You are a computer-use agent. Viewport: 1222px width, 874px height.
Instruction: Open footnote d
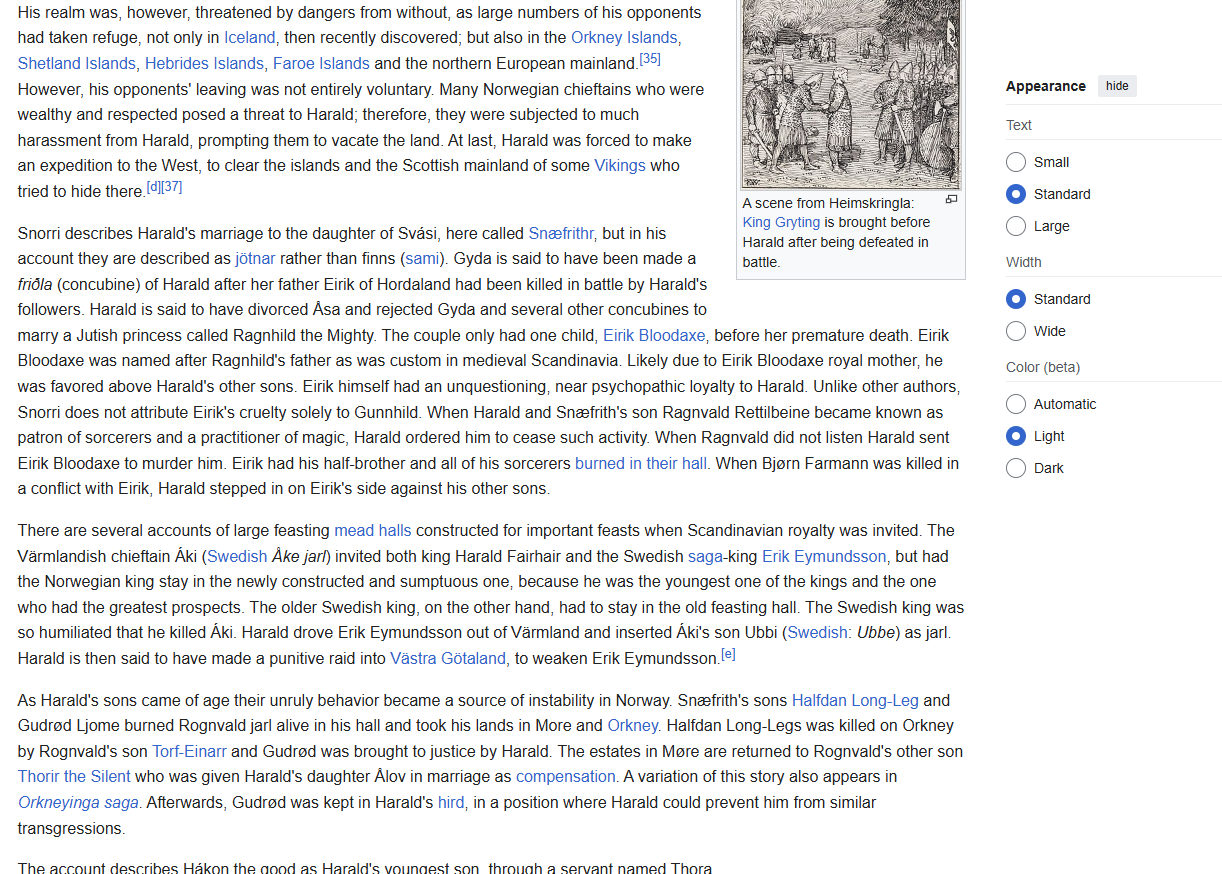pyautogui.click(x=153, y=186)
